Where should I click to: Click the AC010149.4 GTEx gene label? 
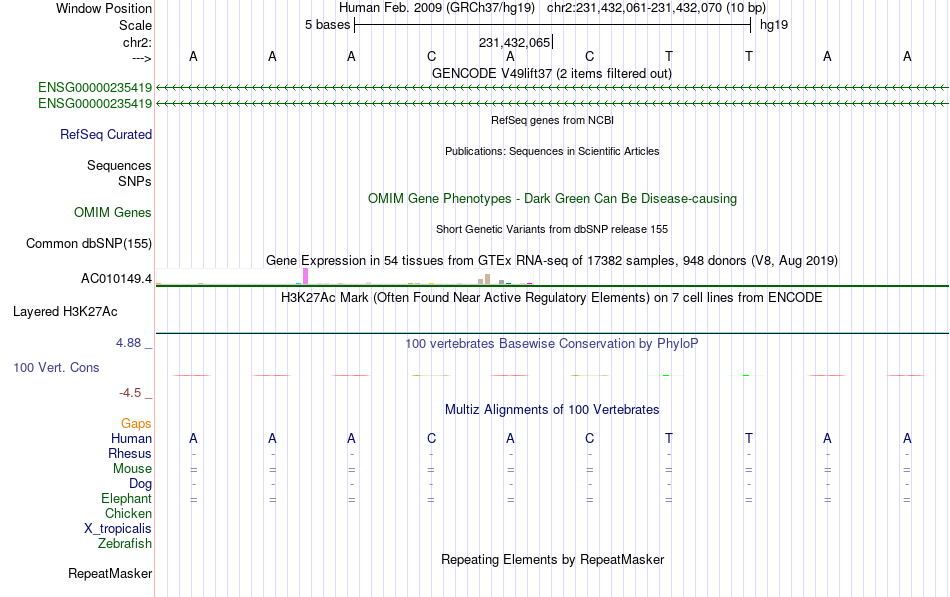click(116, 279)
